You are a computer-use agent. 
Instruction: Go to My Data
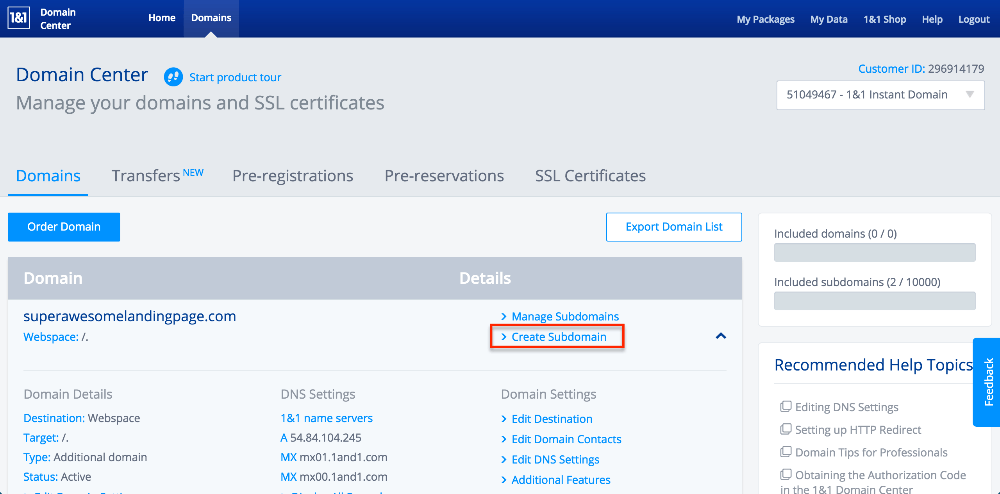[x=829, y=19]
